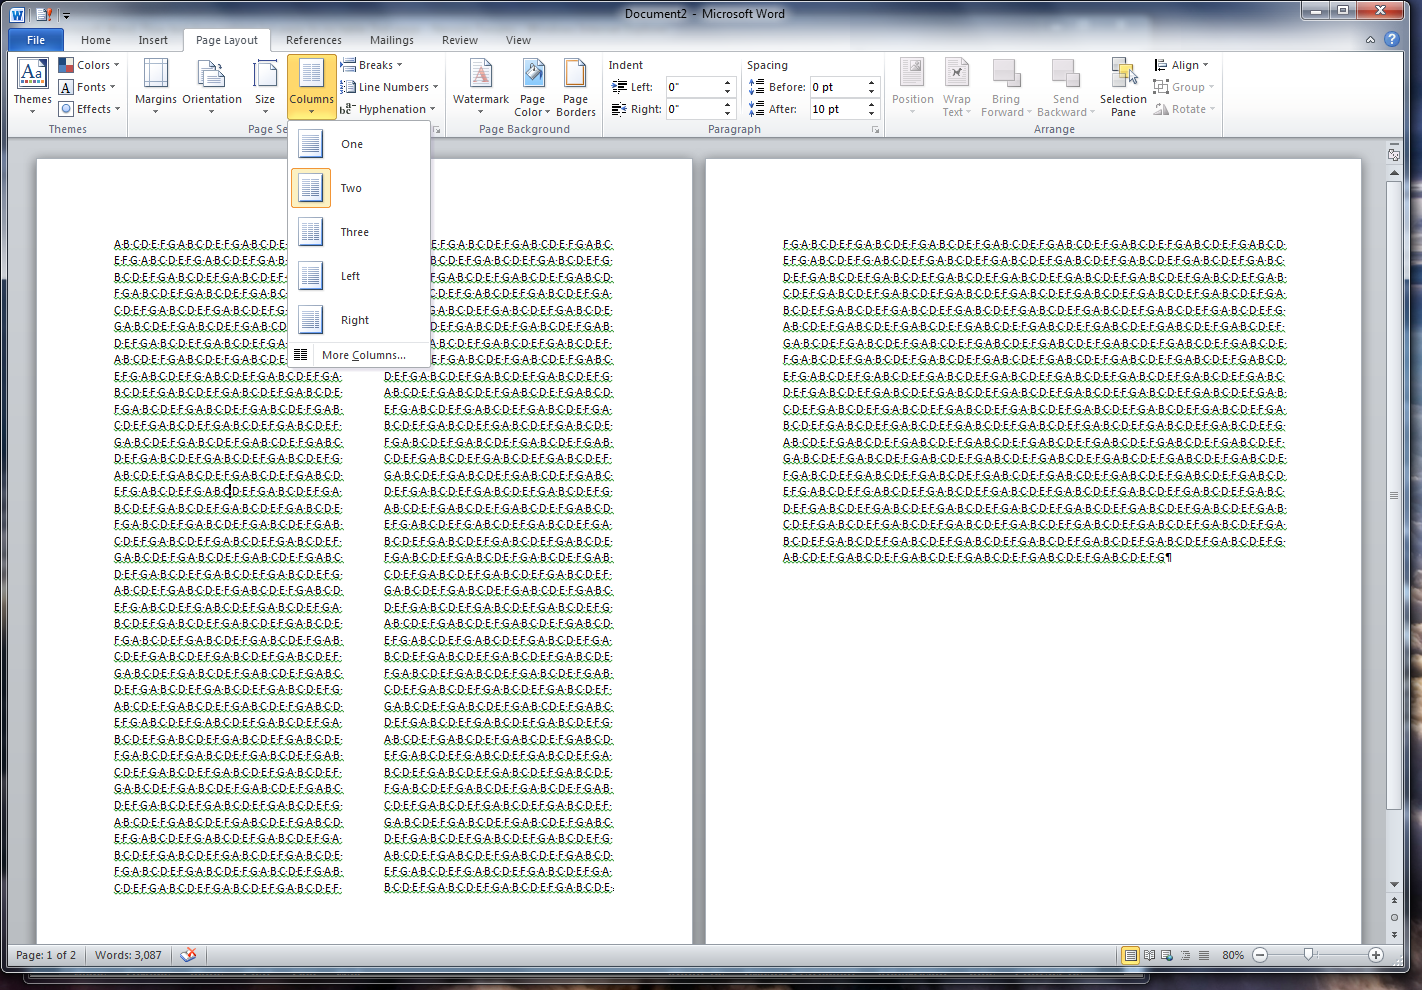Choose the Right column preset
Viewport: 1422px width, 990px height.
click(x=360, y=320)
